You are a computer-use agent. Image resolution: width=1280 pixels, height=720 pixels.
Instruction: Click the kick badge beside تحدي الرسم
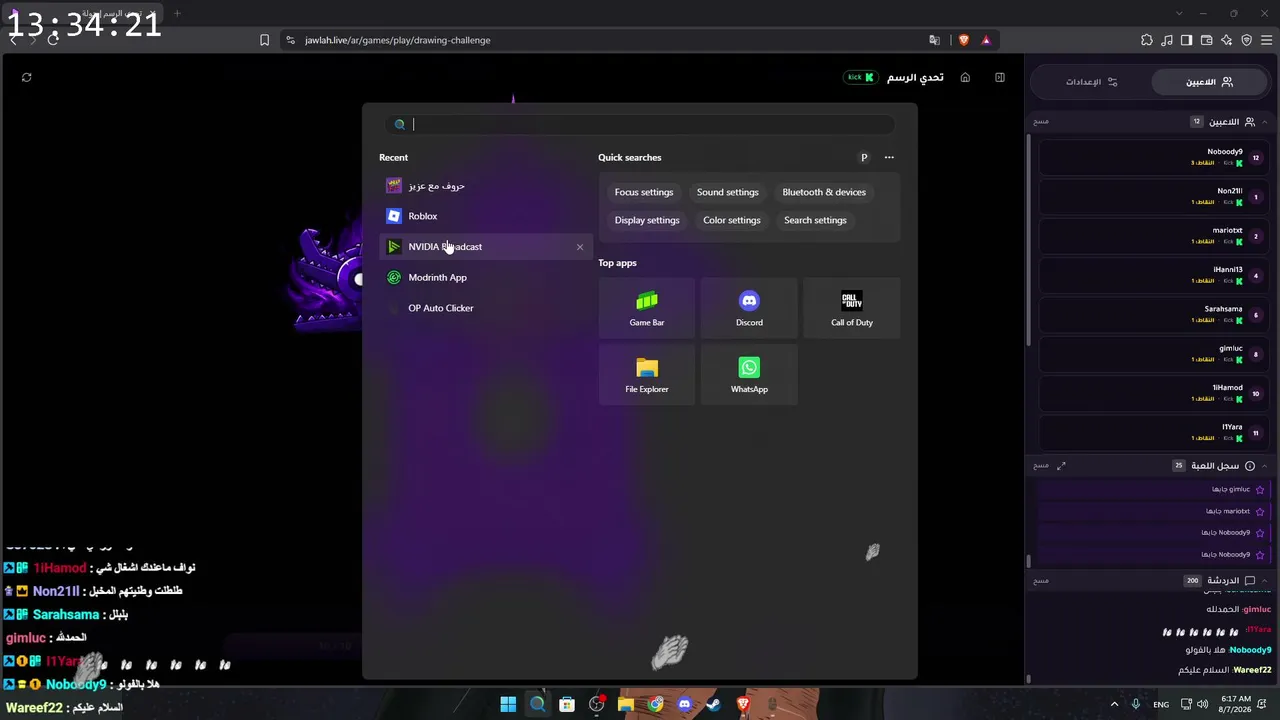tap(859, 77)
